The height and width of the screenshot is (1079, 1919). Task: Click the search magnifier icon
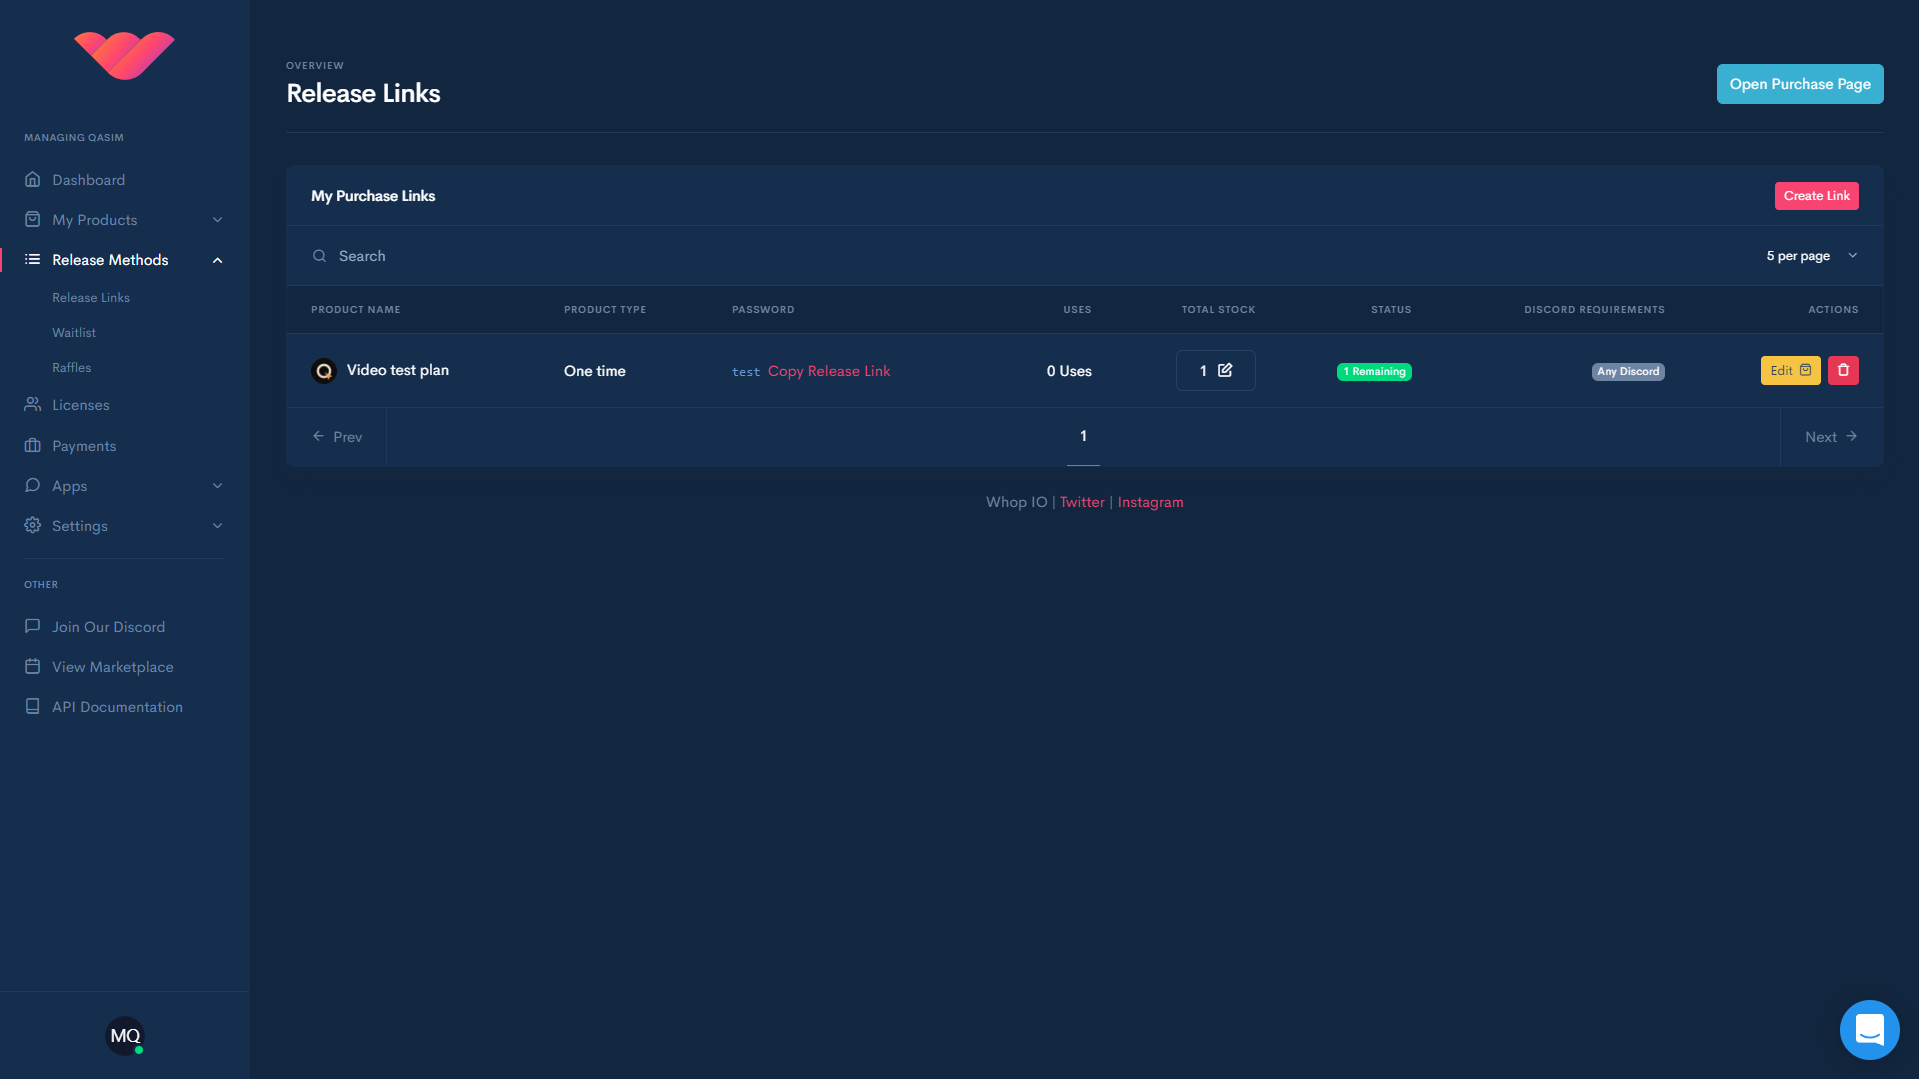click(x=319, y=256)
